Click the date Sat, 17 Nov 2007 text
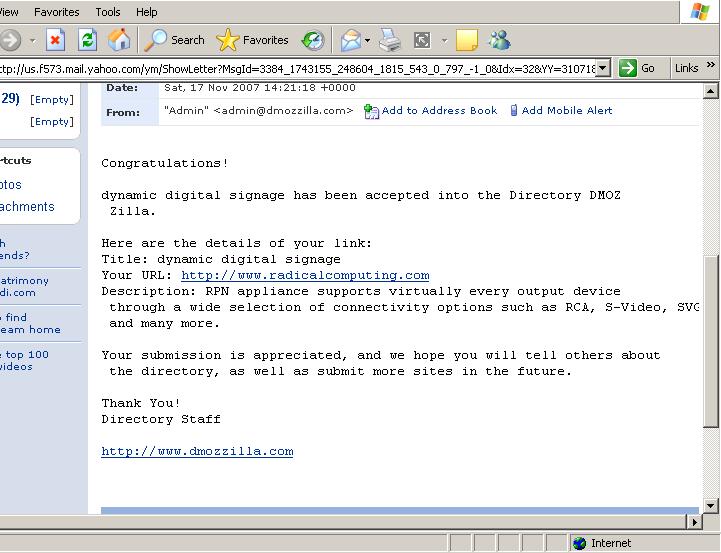 [x=260, y=87]
